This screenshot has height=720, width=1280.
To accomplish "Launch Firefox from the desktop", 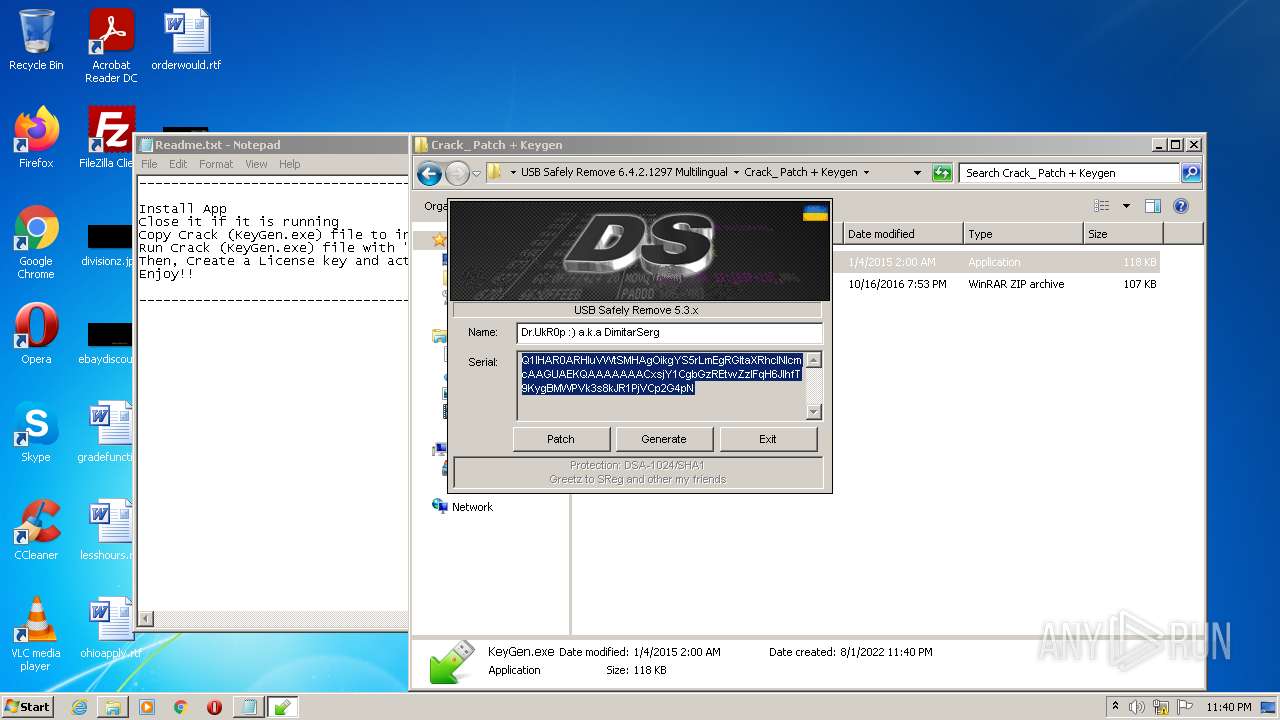I will pyautogui.click(x=36, y=138).
